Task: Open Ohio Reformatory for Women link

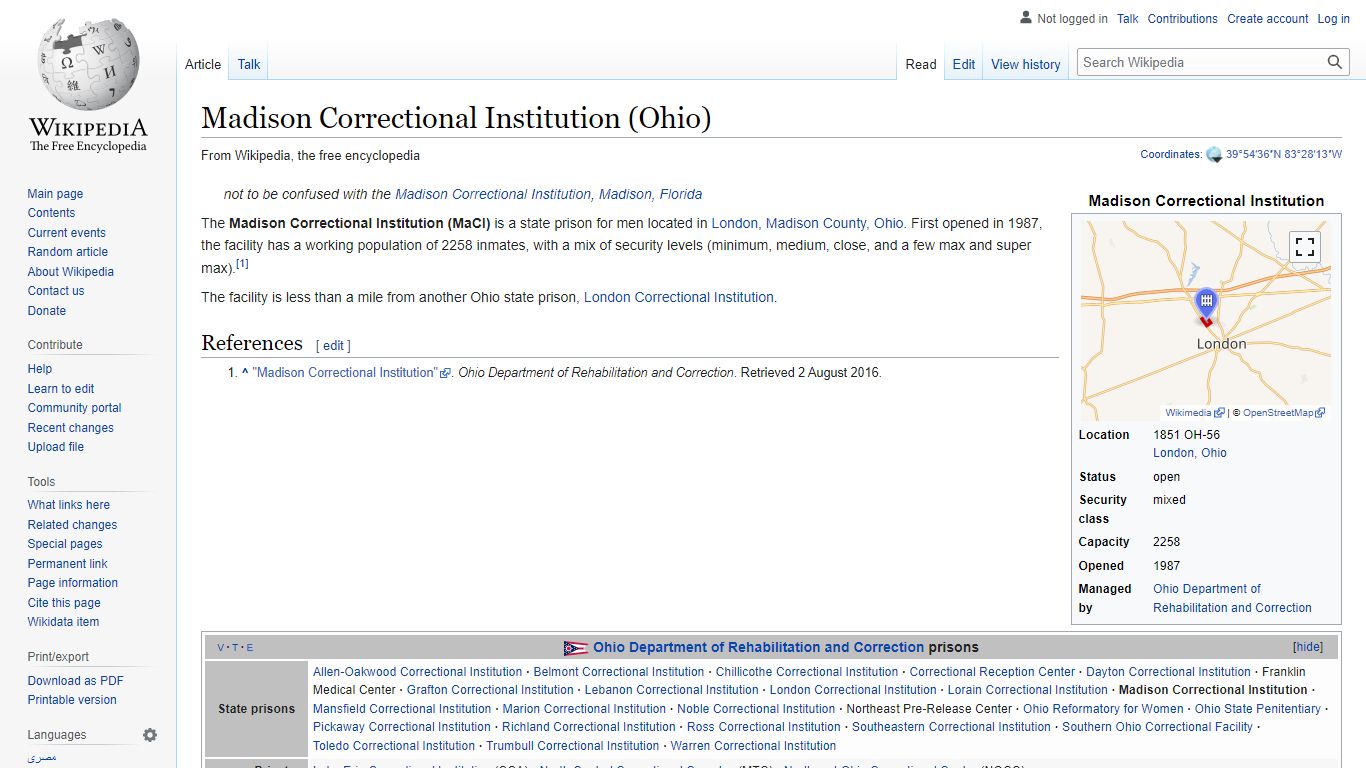Action: [1103, 709]
